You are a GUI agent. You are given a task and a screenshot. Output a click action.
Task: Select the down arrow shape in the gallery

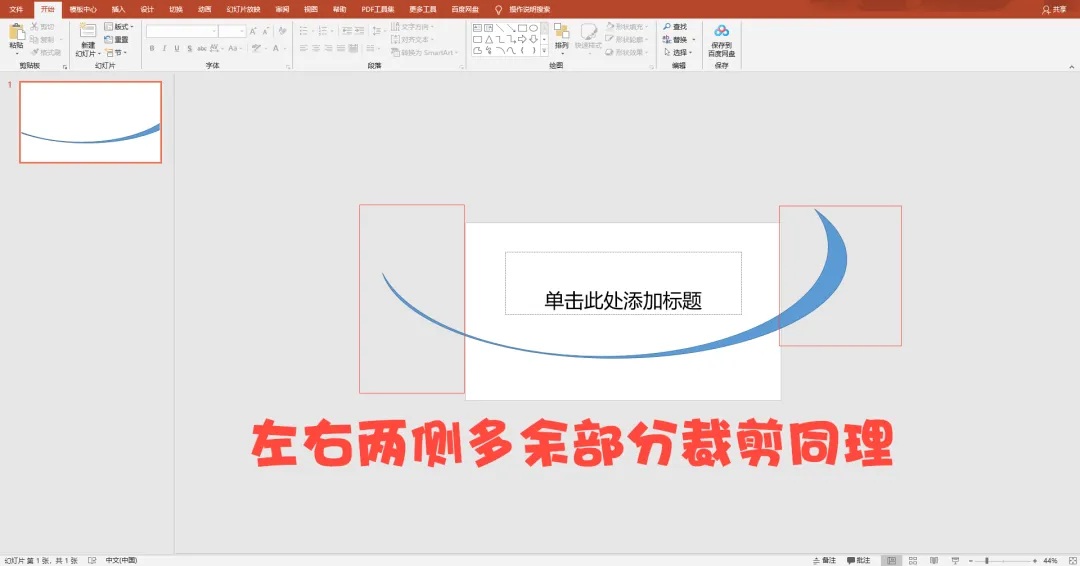[x=533, y=39]
